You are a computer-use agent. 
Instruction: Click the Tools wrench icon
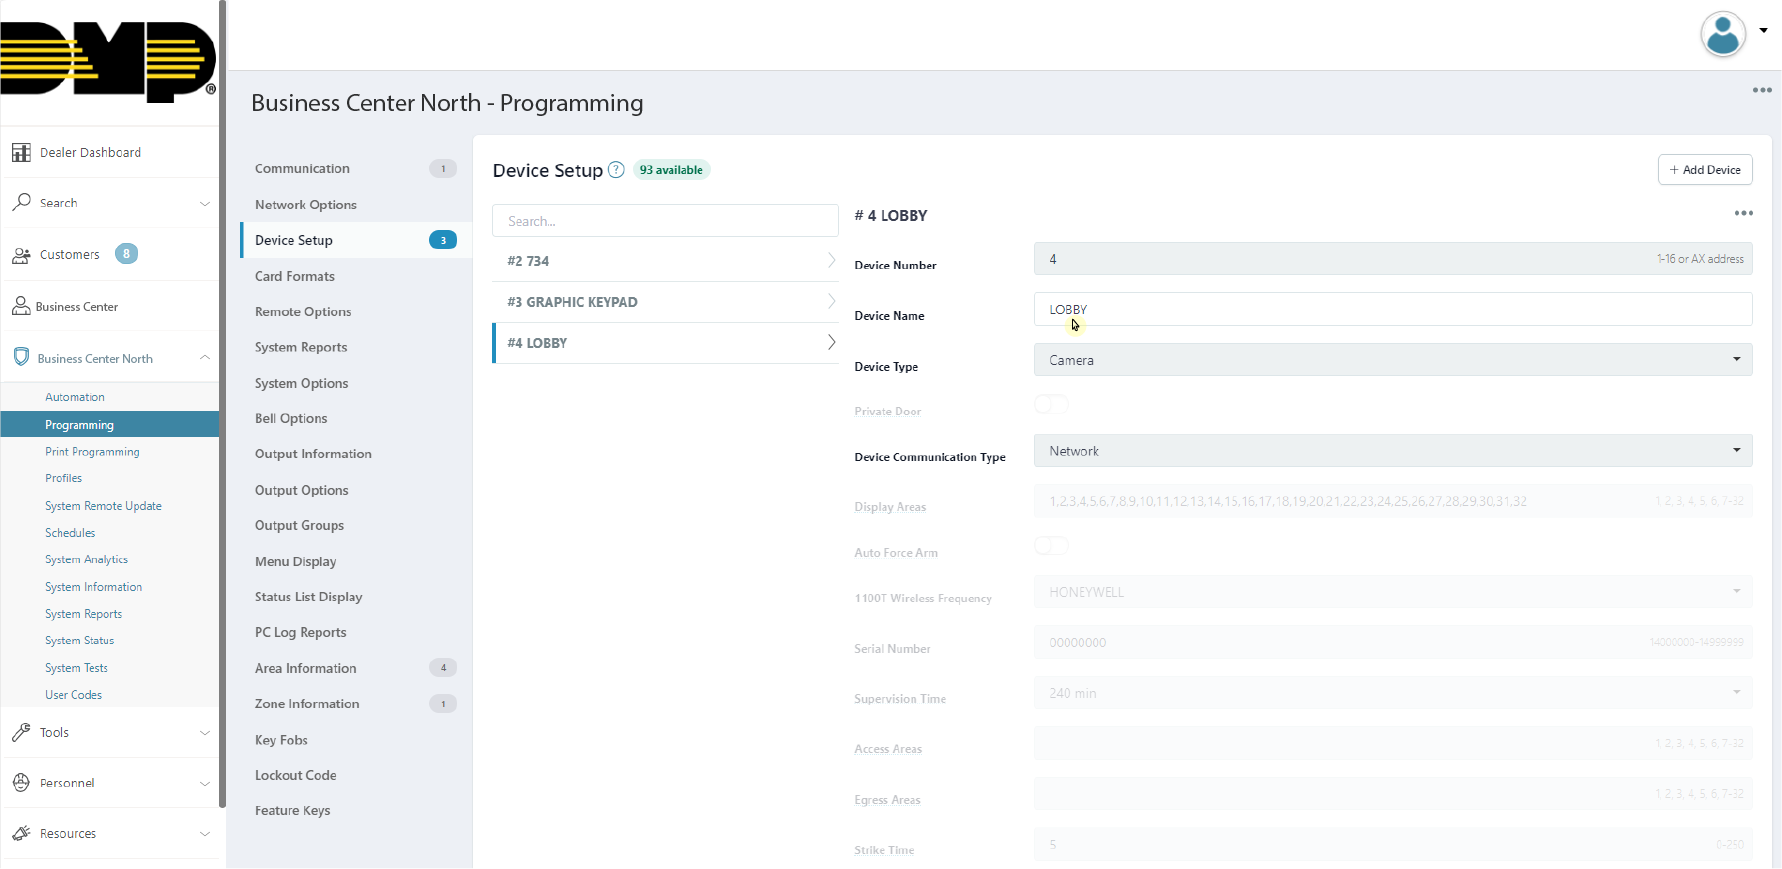click(x=21, y=733)
